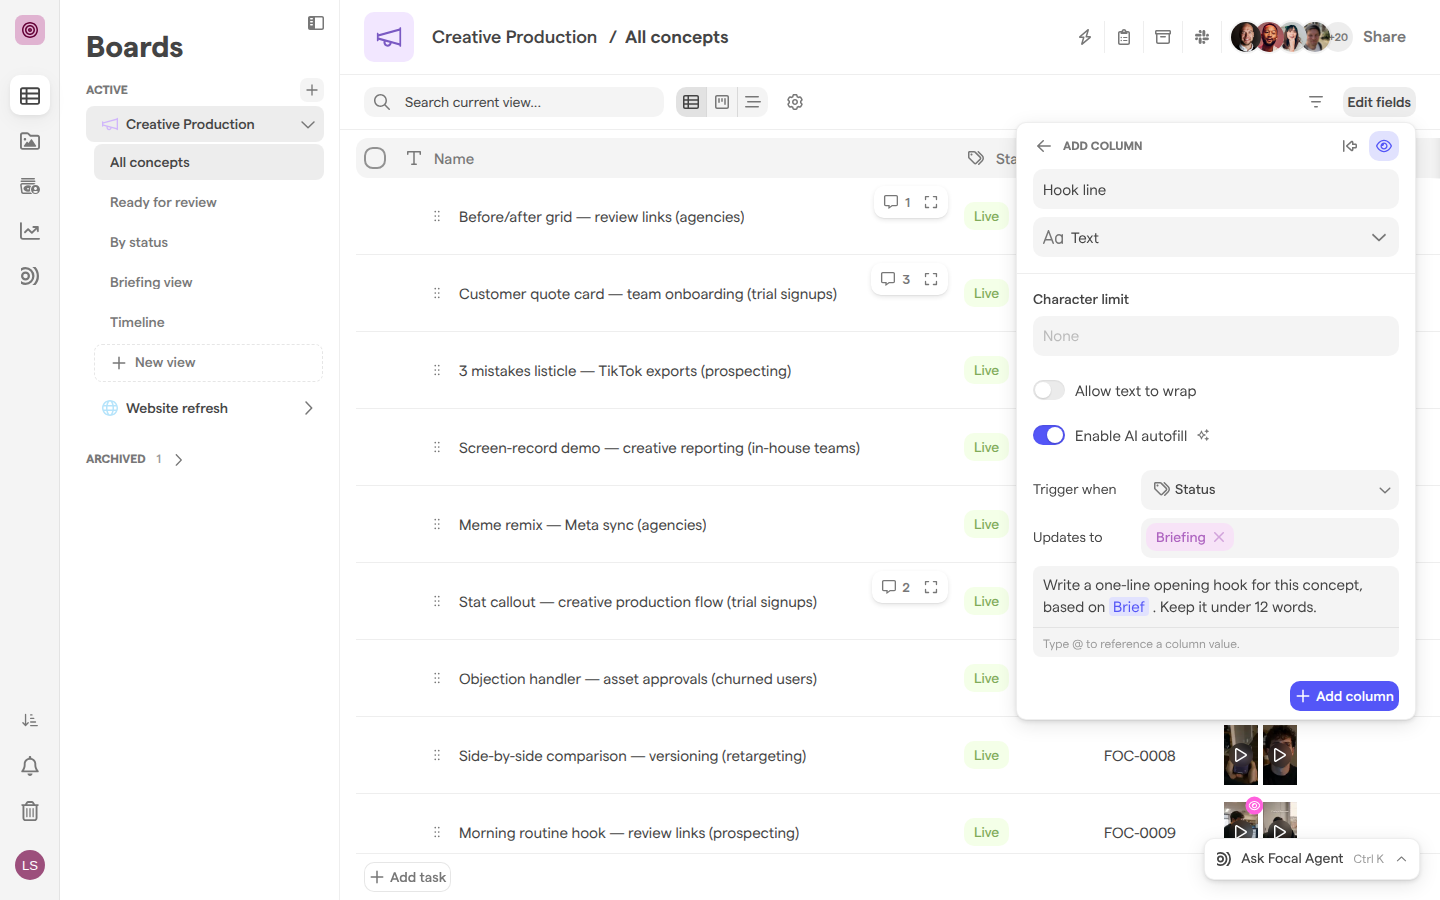Click the Share button
The image size is (1440, 900).
click(x=1384, y=37)
